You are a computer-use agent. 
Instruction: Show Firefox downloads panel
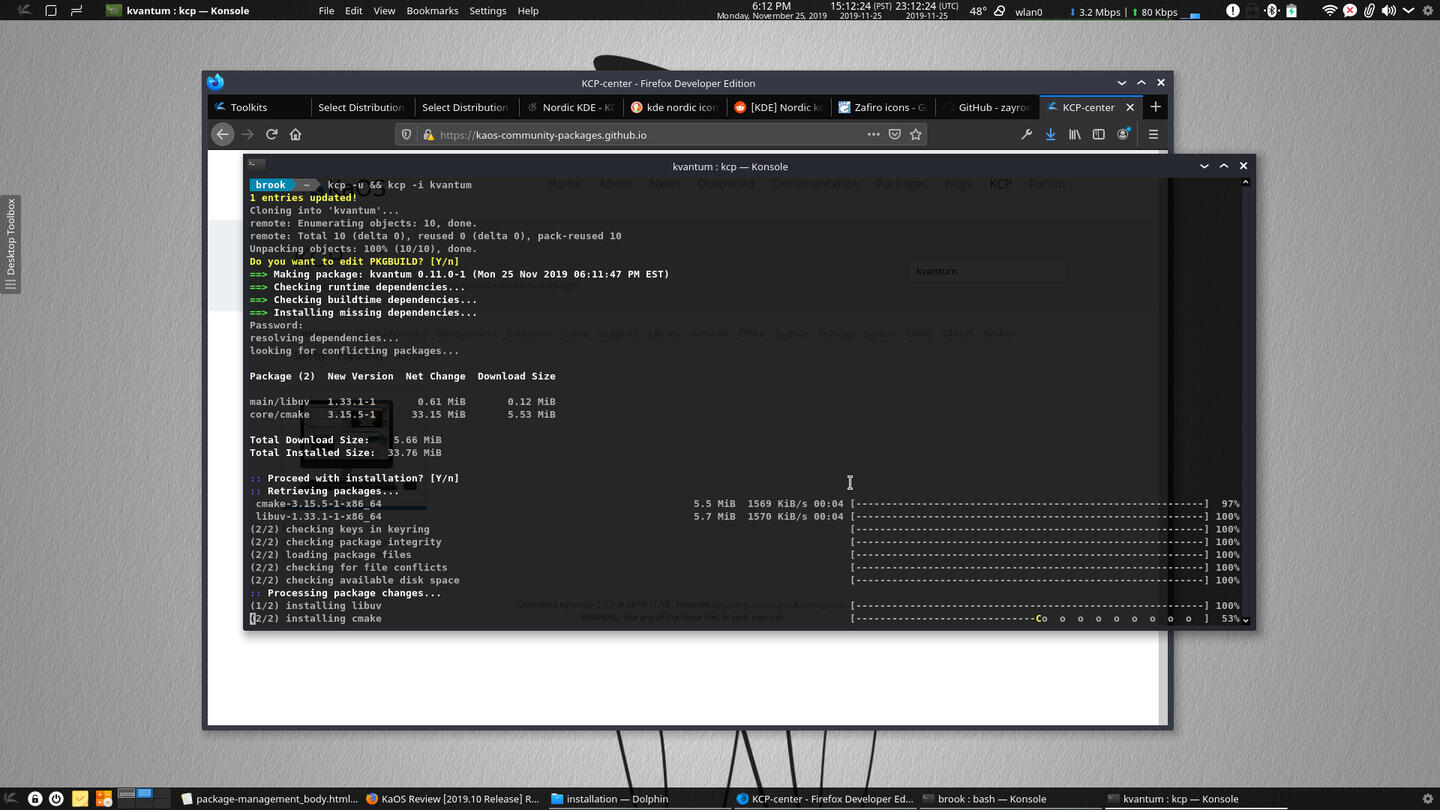(x=1050, y=134)
